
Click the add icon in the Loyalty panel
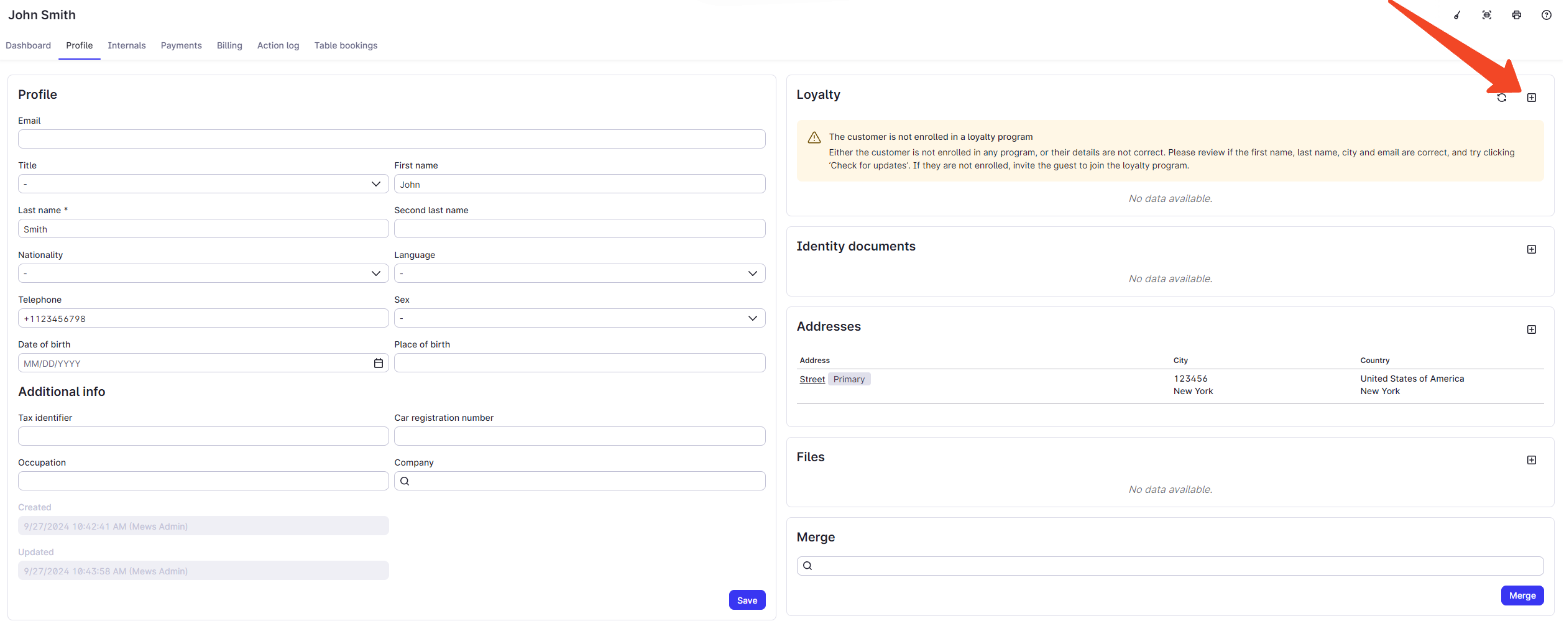(x=1531, y=97)
